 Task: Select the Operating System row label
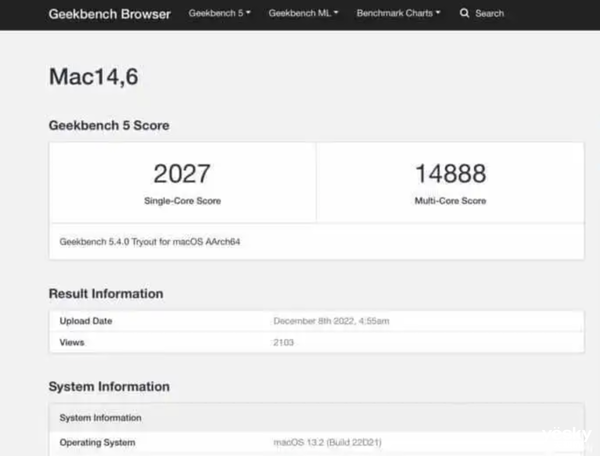97,442
